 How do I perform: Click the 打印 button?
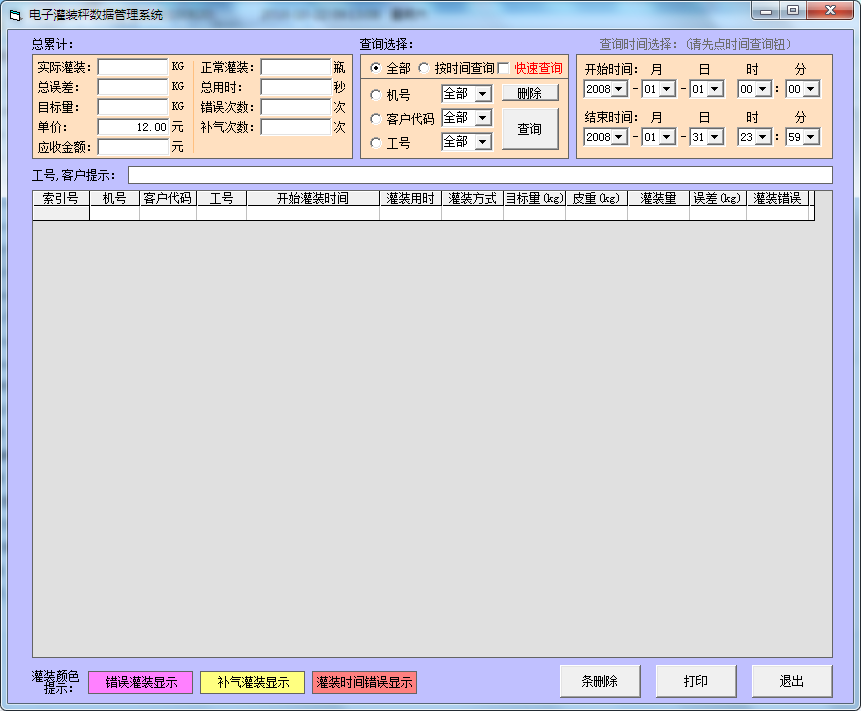[695, 681]
